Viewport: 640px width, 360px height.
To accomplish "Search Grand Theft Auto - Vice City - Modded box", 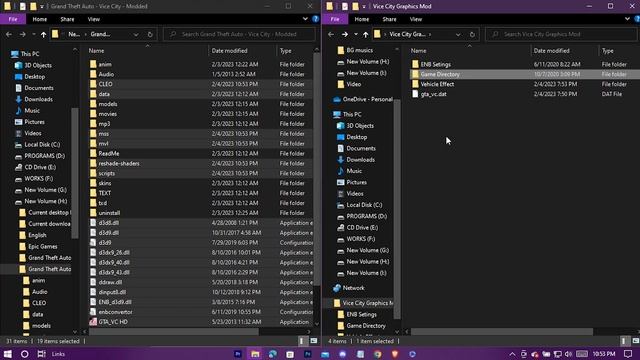I will point(239,34).
